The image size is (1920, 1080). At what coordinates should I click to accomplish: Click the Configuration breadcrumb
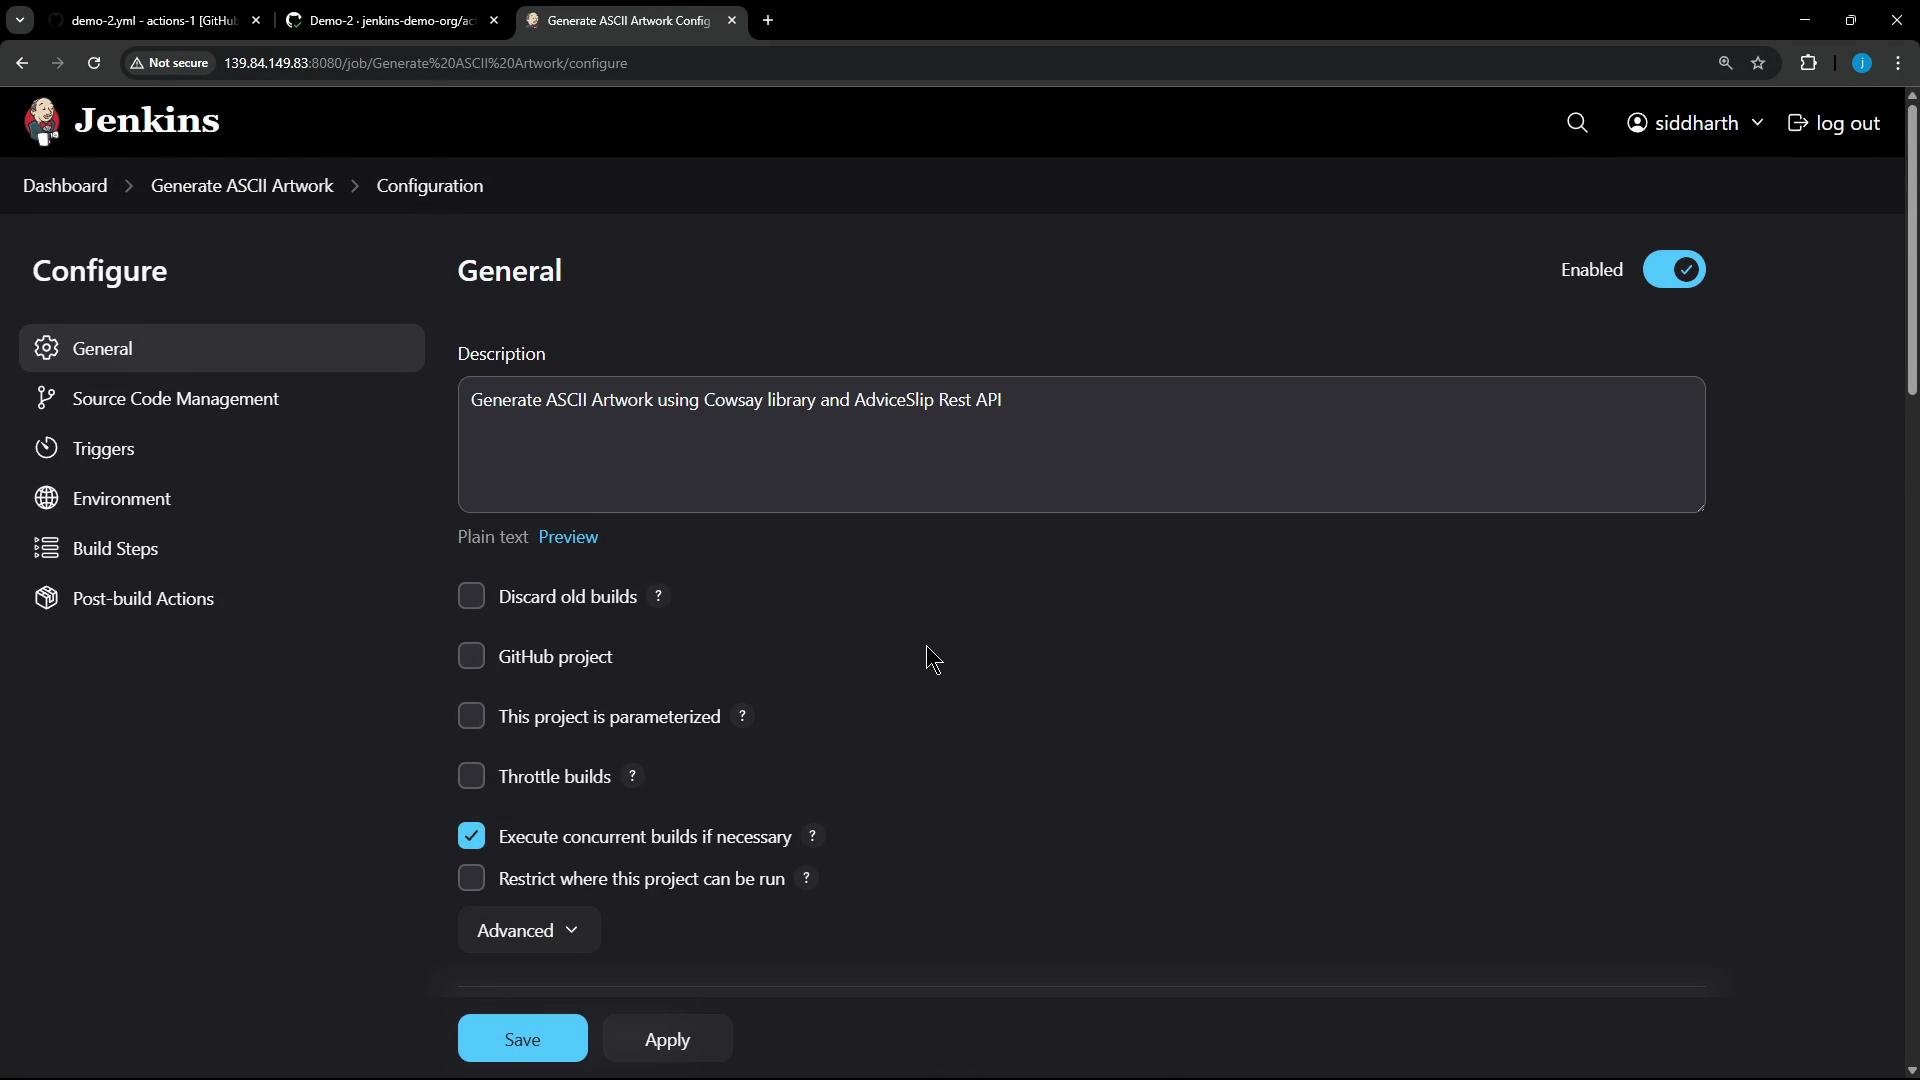click(x=430, y=186)
